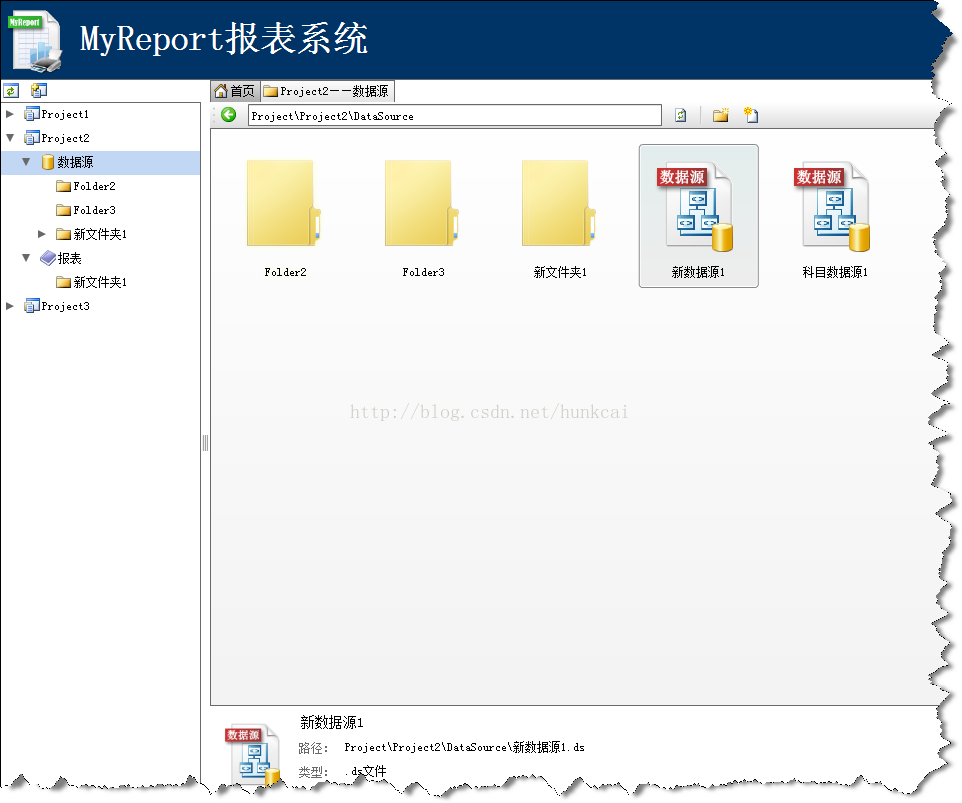The height and width of the screenshot is (803, 962).
Task: Click the new file toolbar icon
Action: pyautogui.click(x=751, y=115)
